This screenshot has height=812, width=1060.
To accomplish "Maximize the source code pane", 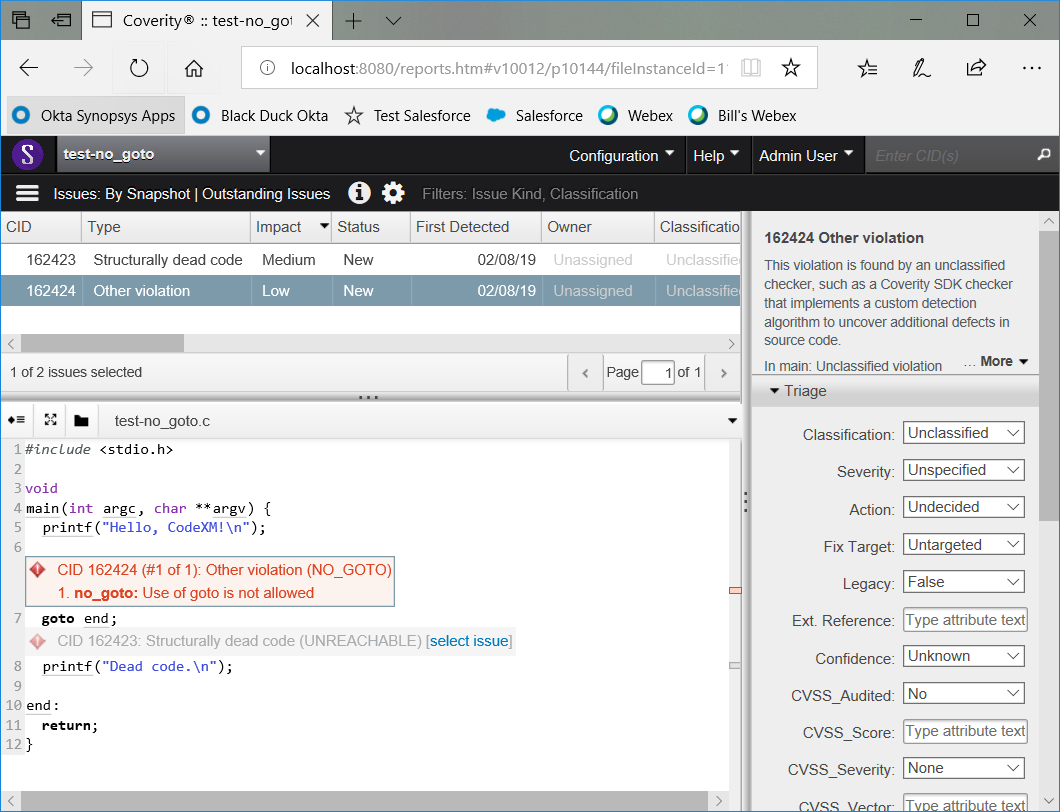I will 50,420.
